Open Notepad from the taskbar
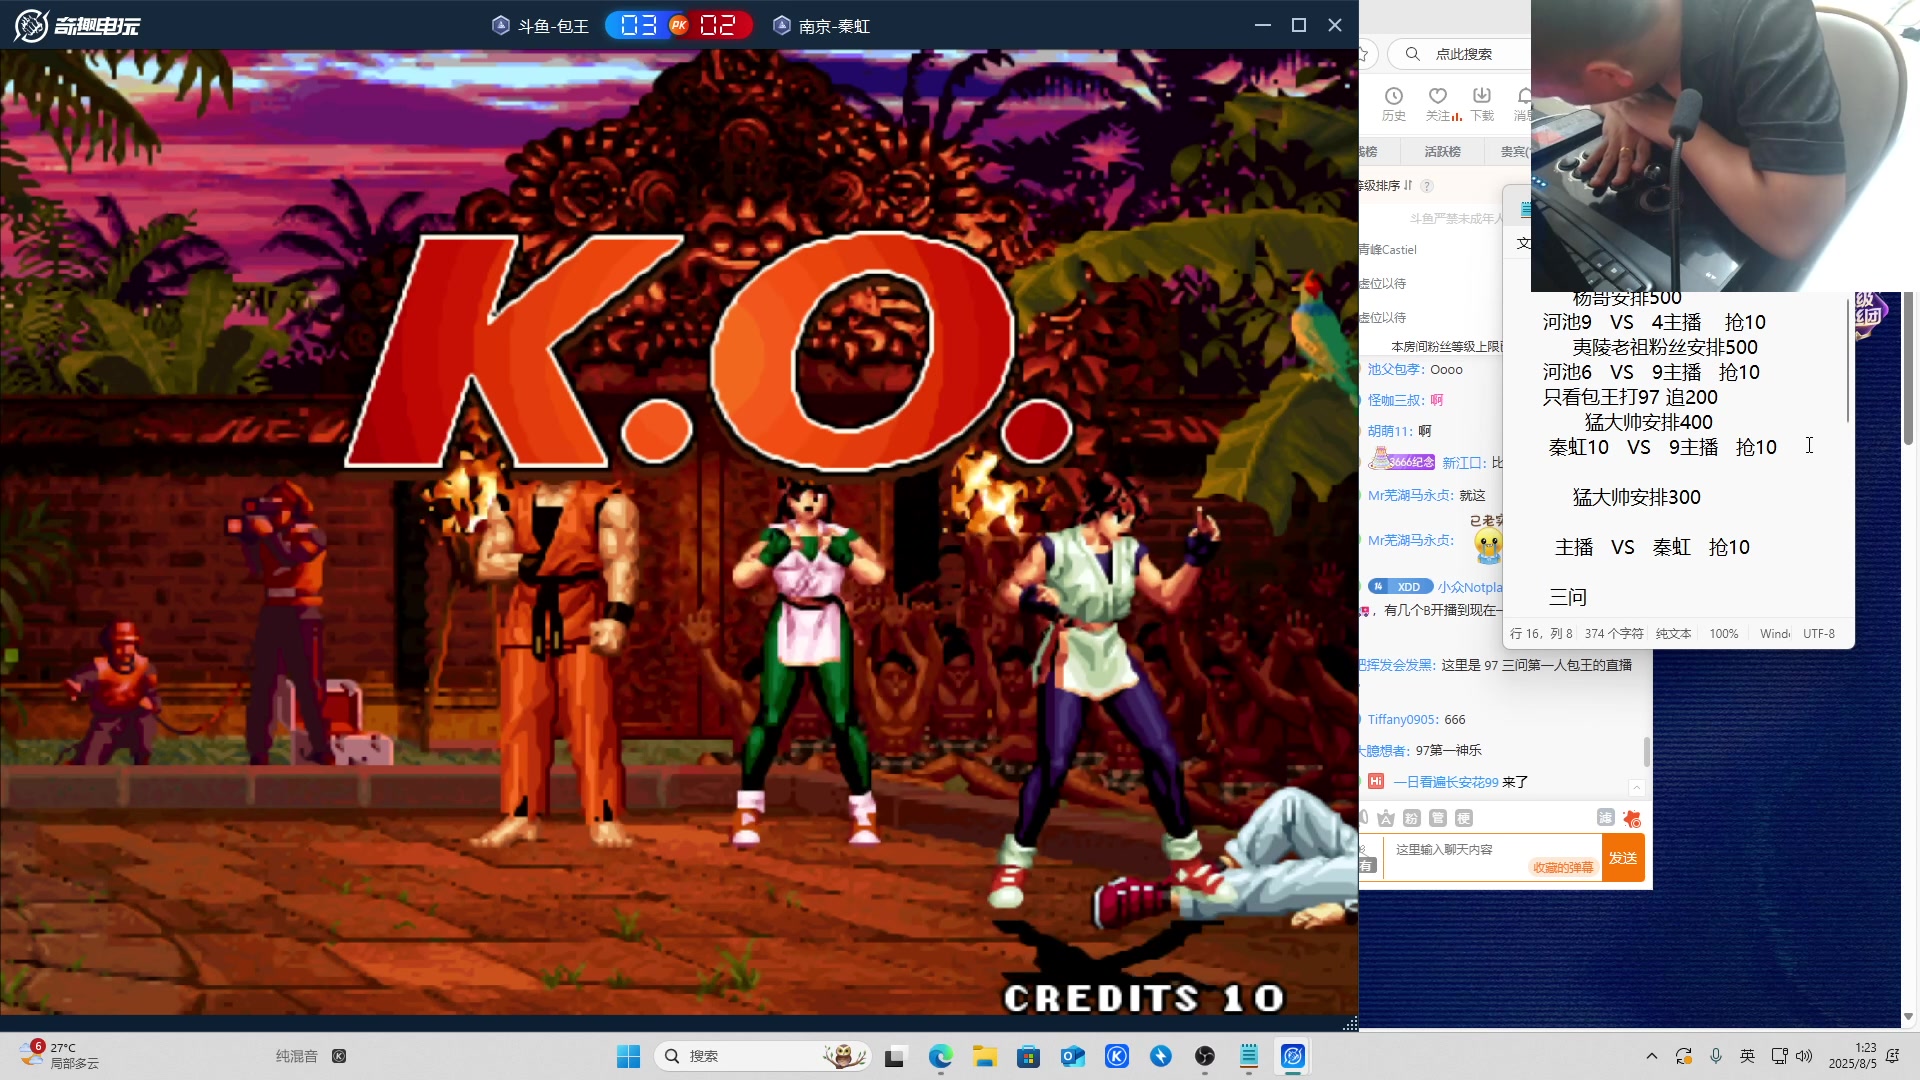 [x=1249, y=1056]
